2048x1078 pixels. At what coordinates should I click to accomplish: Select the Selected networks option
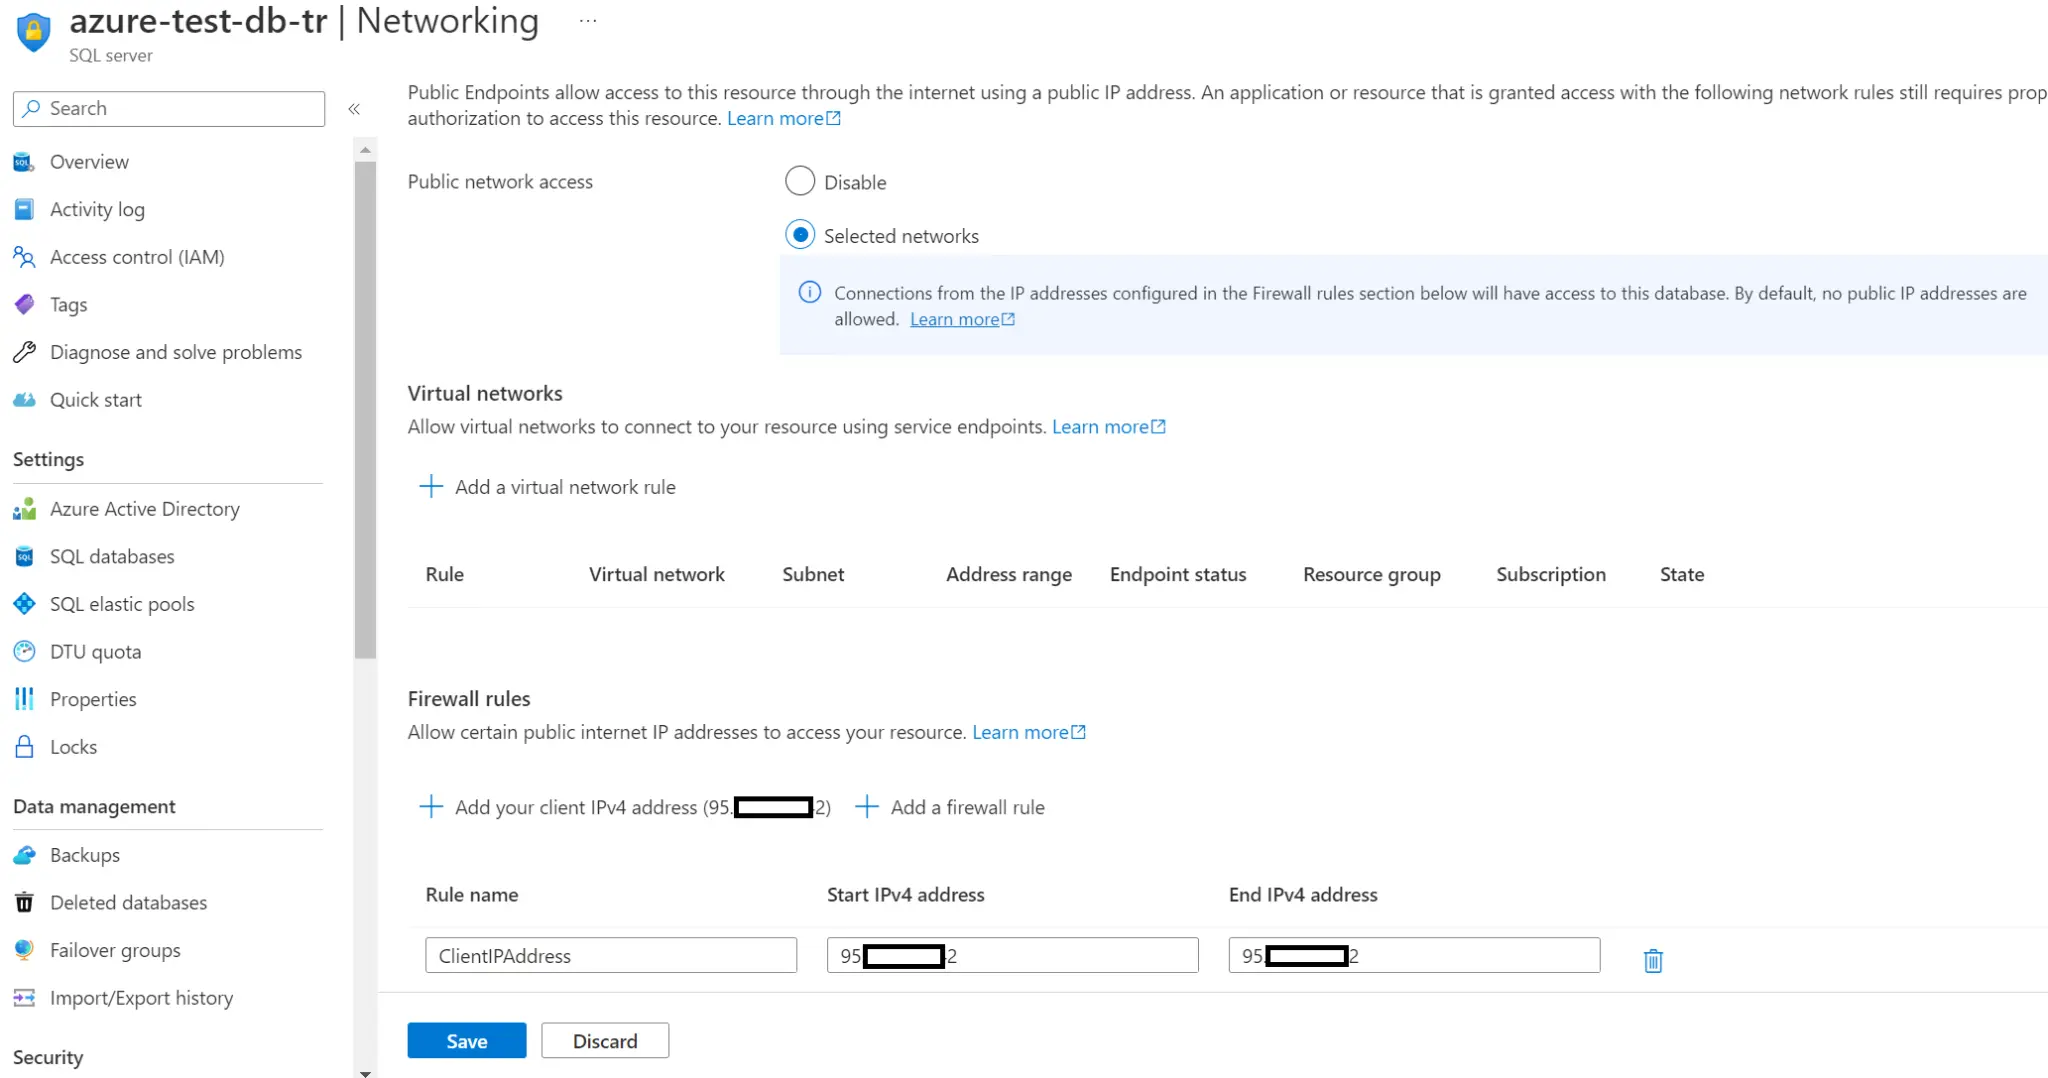(x=799, y=234)
